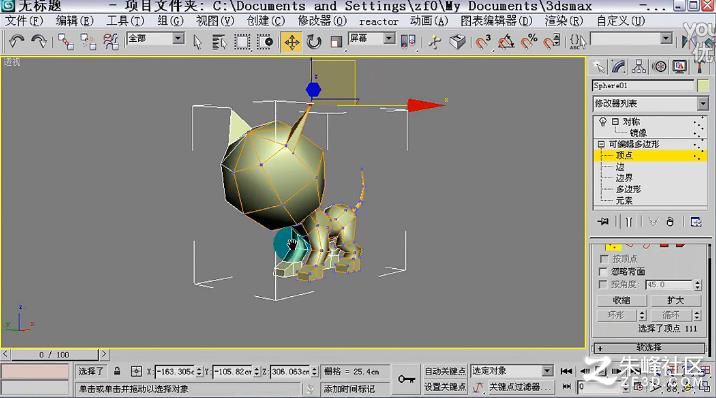Select the Select and Link tool
Image resolution: width=716 pixels, height=398 pixels.
65,42
